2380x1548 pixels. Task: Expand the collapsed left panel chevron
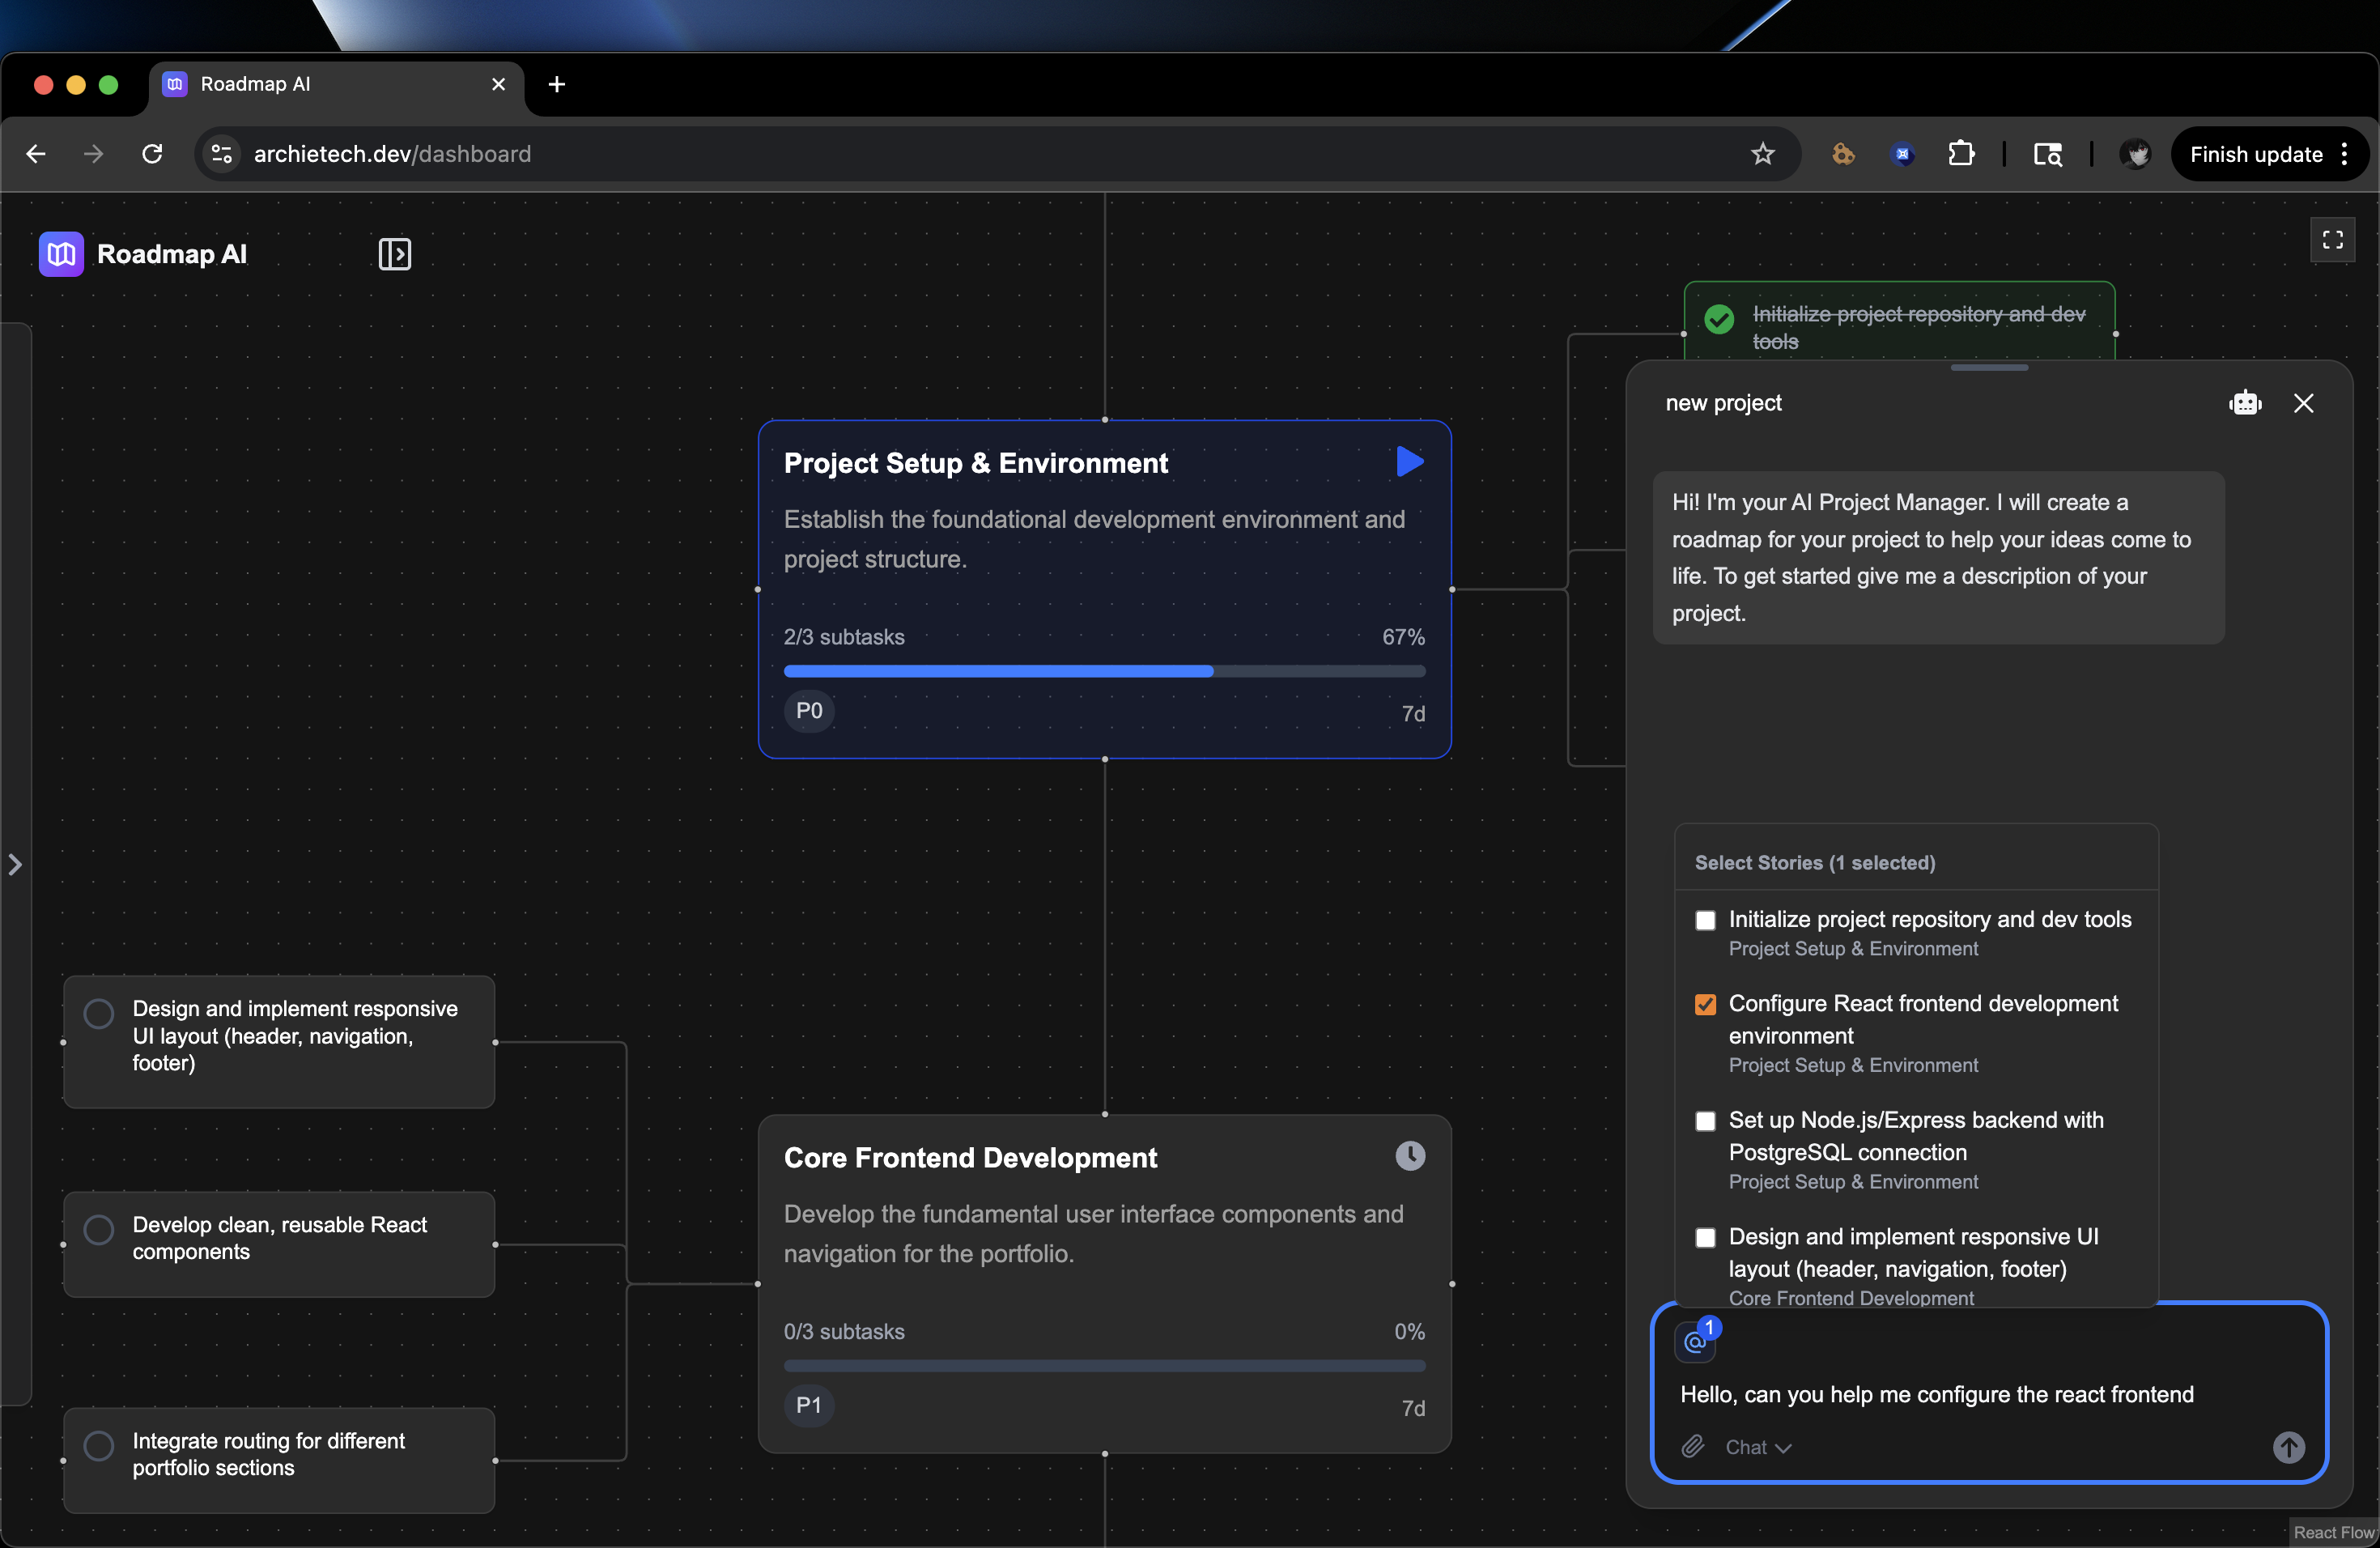pos(15,864)
